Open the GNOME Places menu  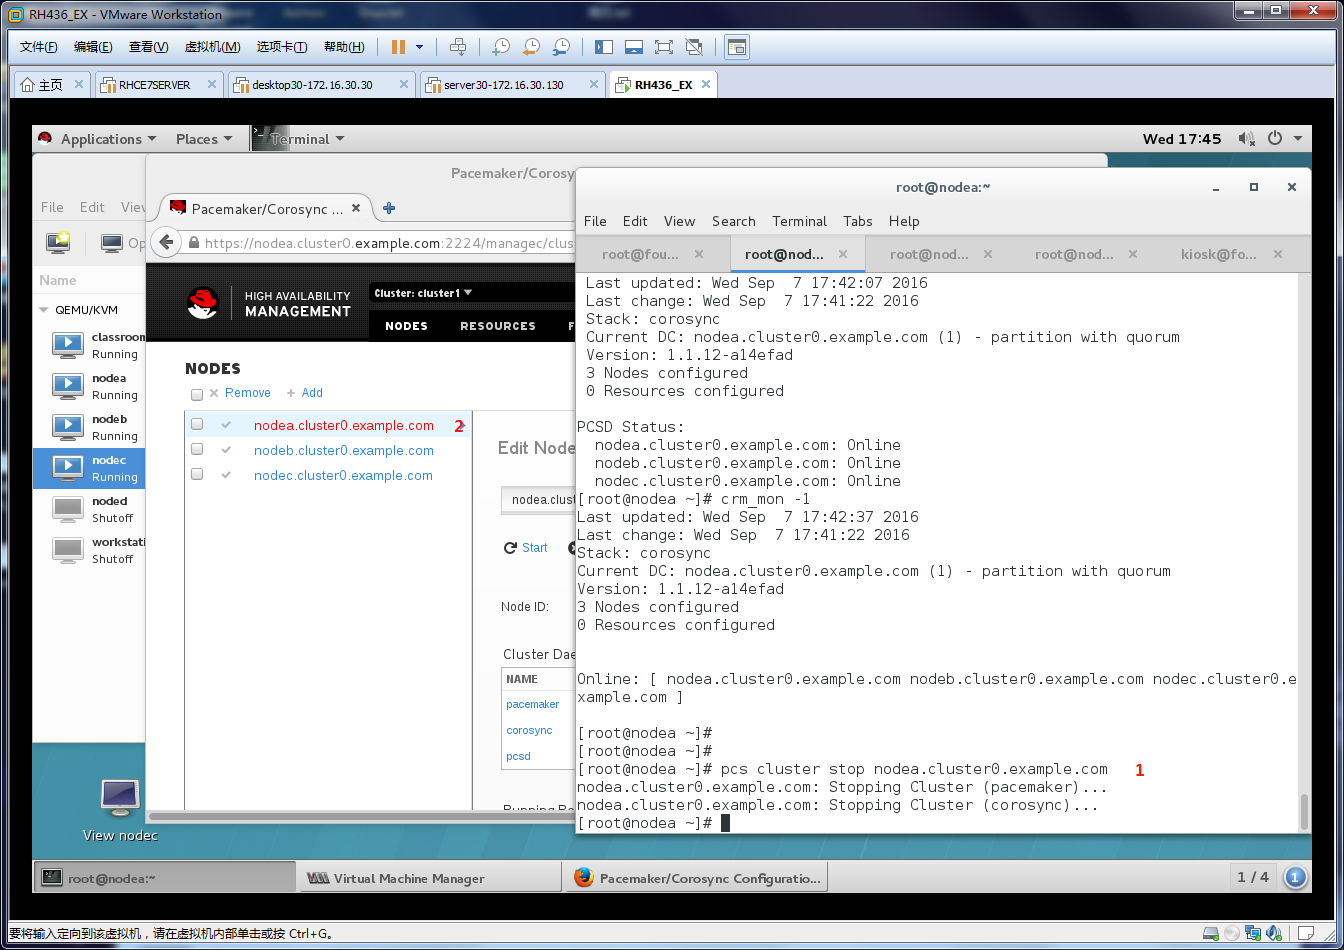pyautogui.click(x=204, y=139)
